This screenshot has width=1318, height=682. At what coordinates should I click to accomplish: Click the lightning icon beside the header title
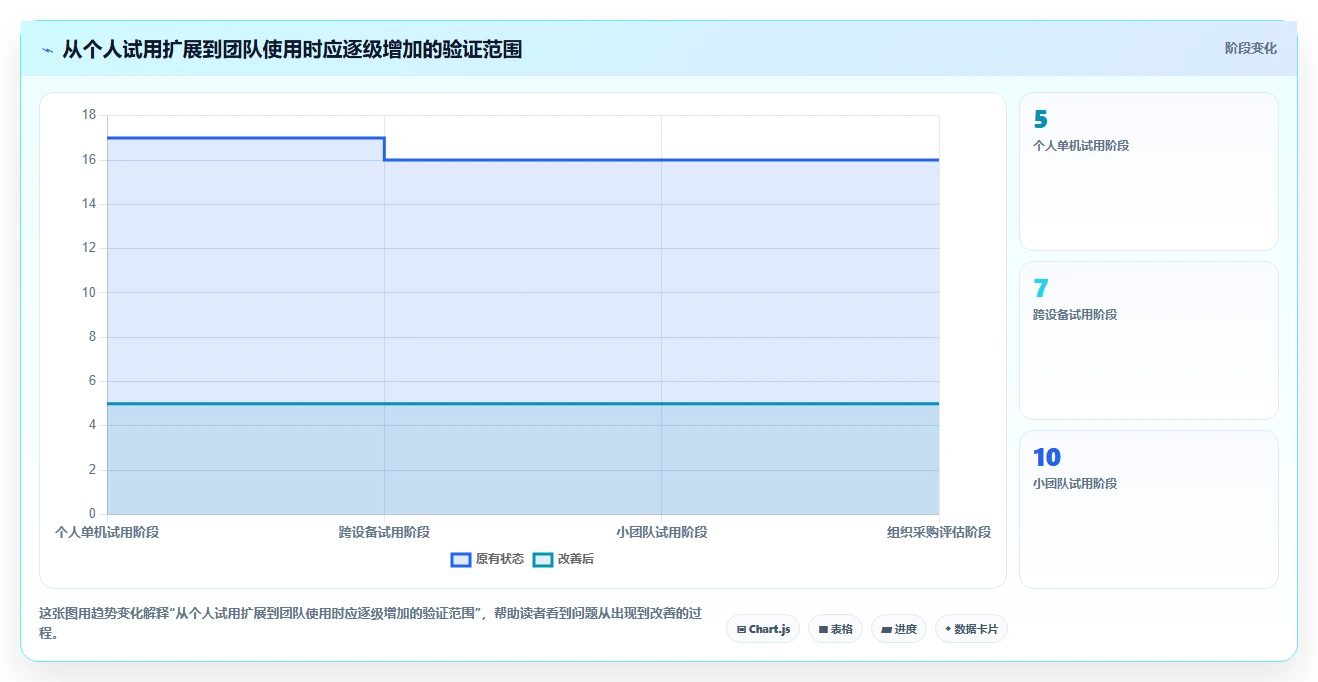[48, 50]
